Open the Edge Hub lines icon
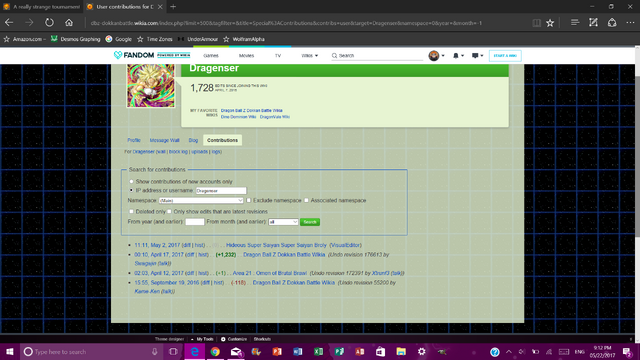 click(x=575, y=22)
